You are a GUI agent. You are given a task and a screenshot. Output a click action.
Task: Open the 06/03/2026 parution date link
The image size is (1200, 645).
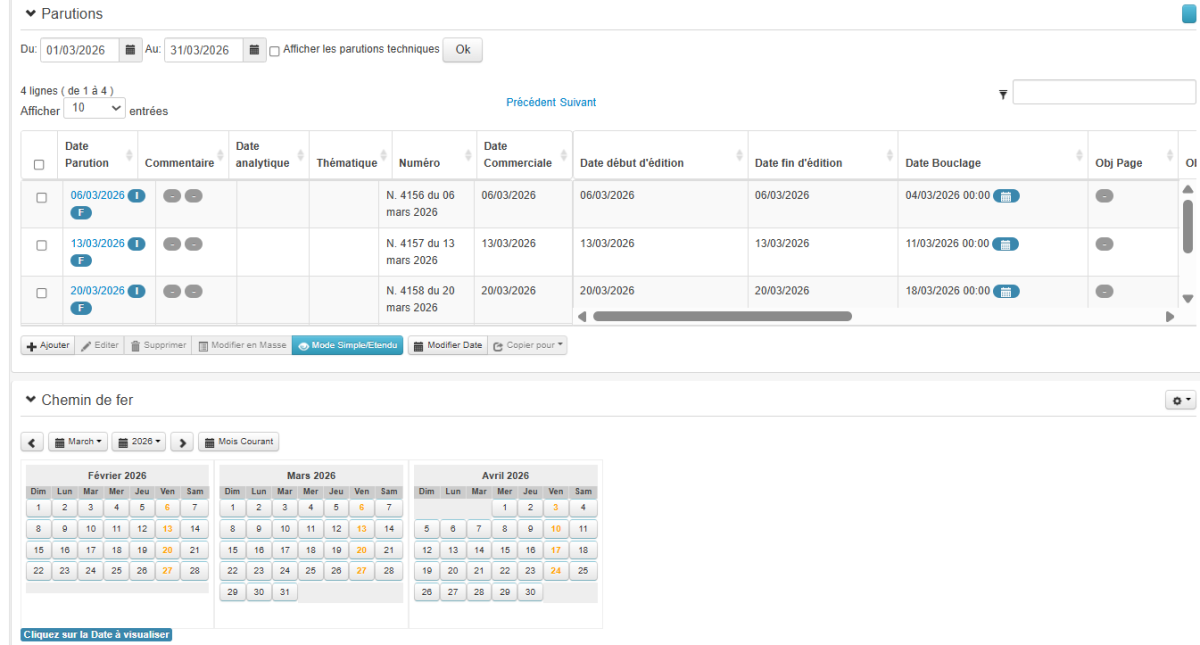click(97, 195)
